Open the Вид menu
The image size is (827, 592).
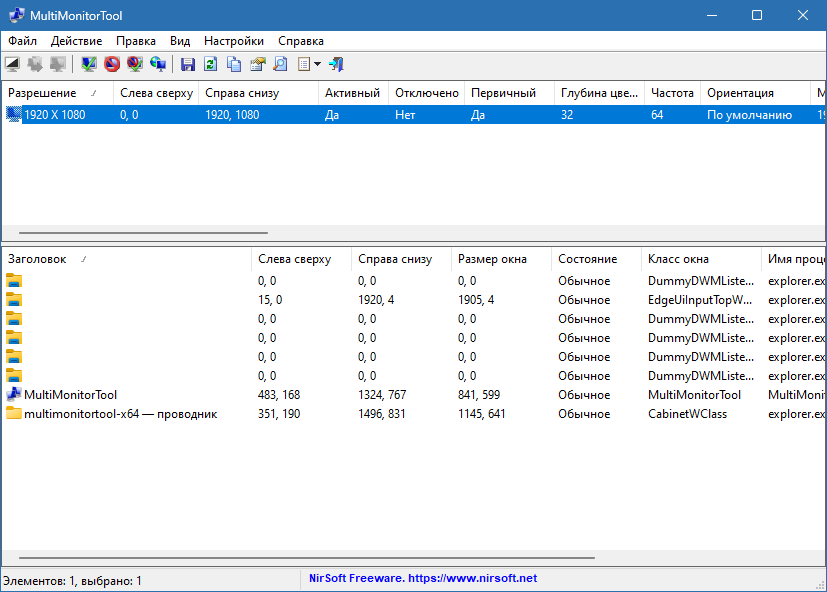(180, 41)
